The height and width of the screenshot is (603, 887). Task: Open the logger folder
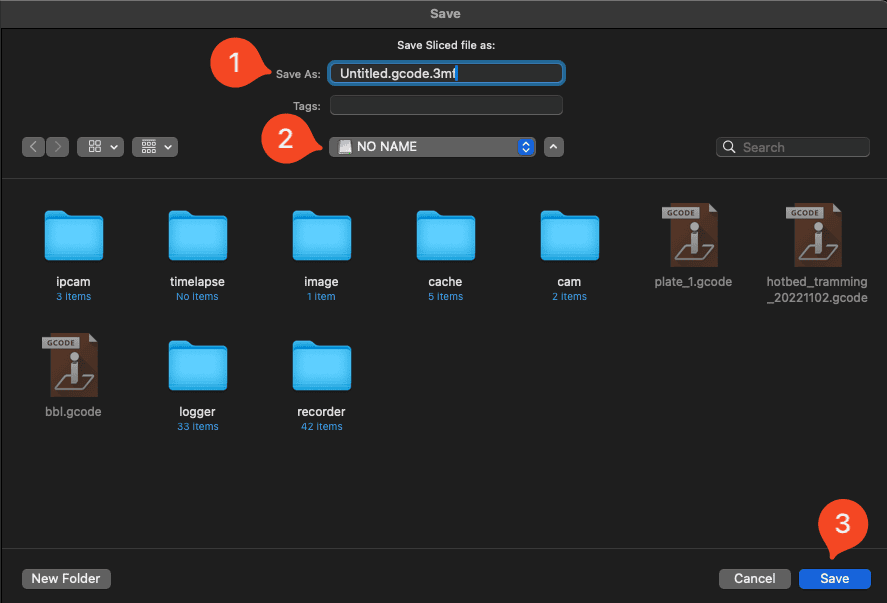(x=197, y=366)
